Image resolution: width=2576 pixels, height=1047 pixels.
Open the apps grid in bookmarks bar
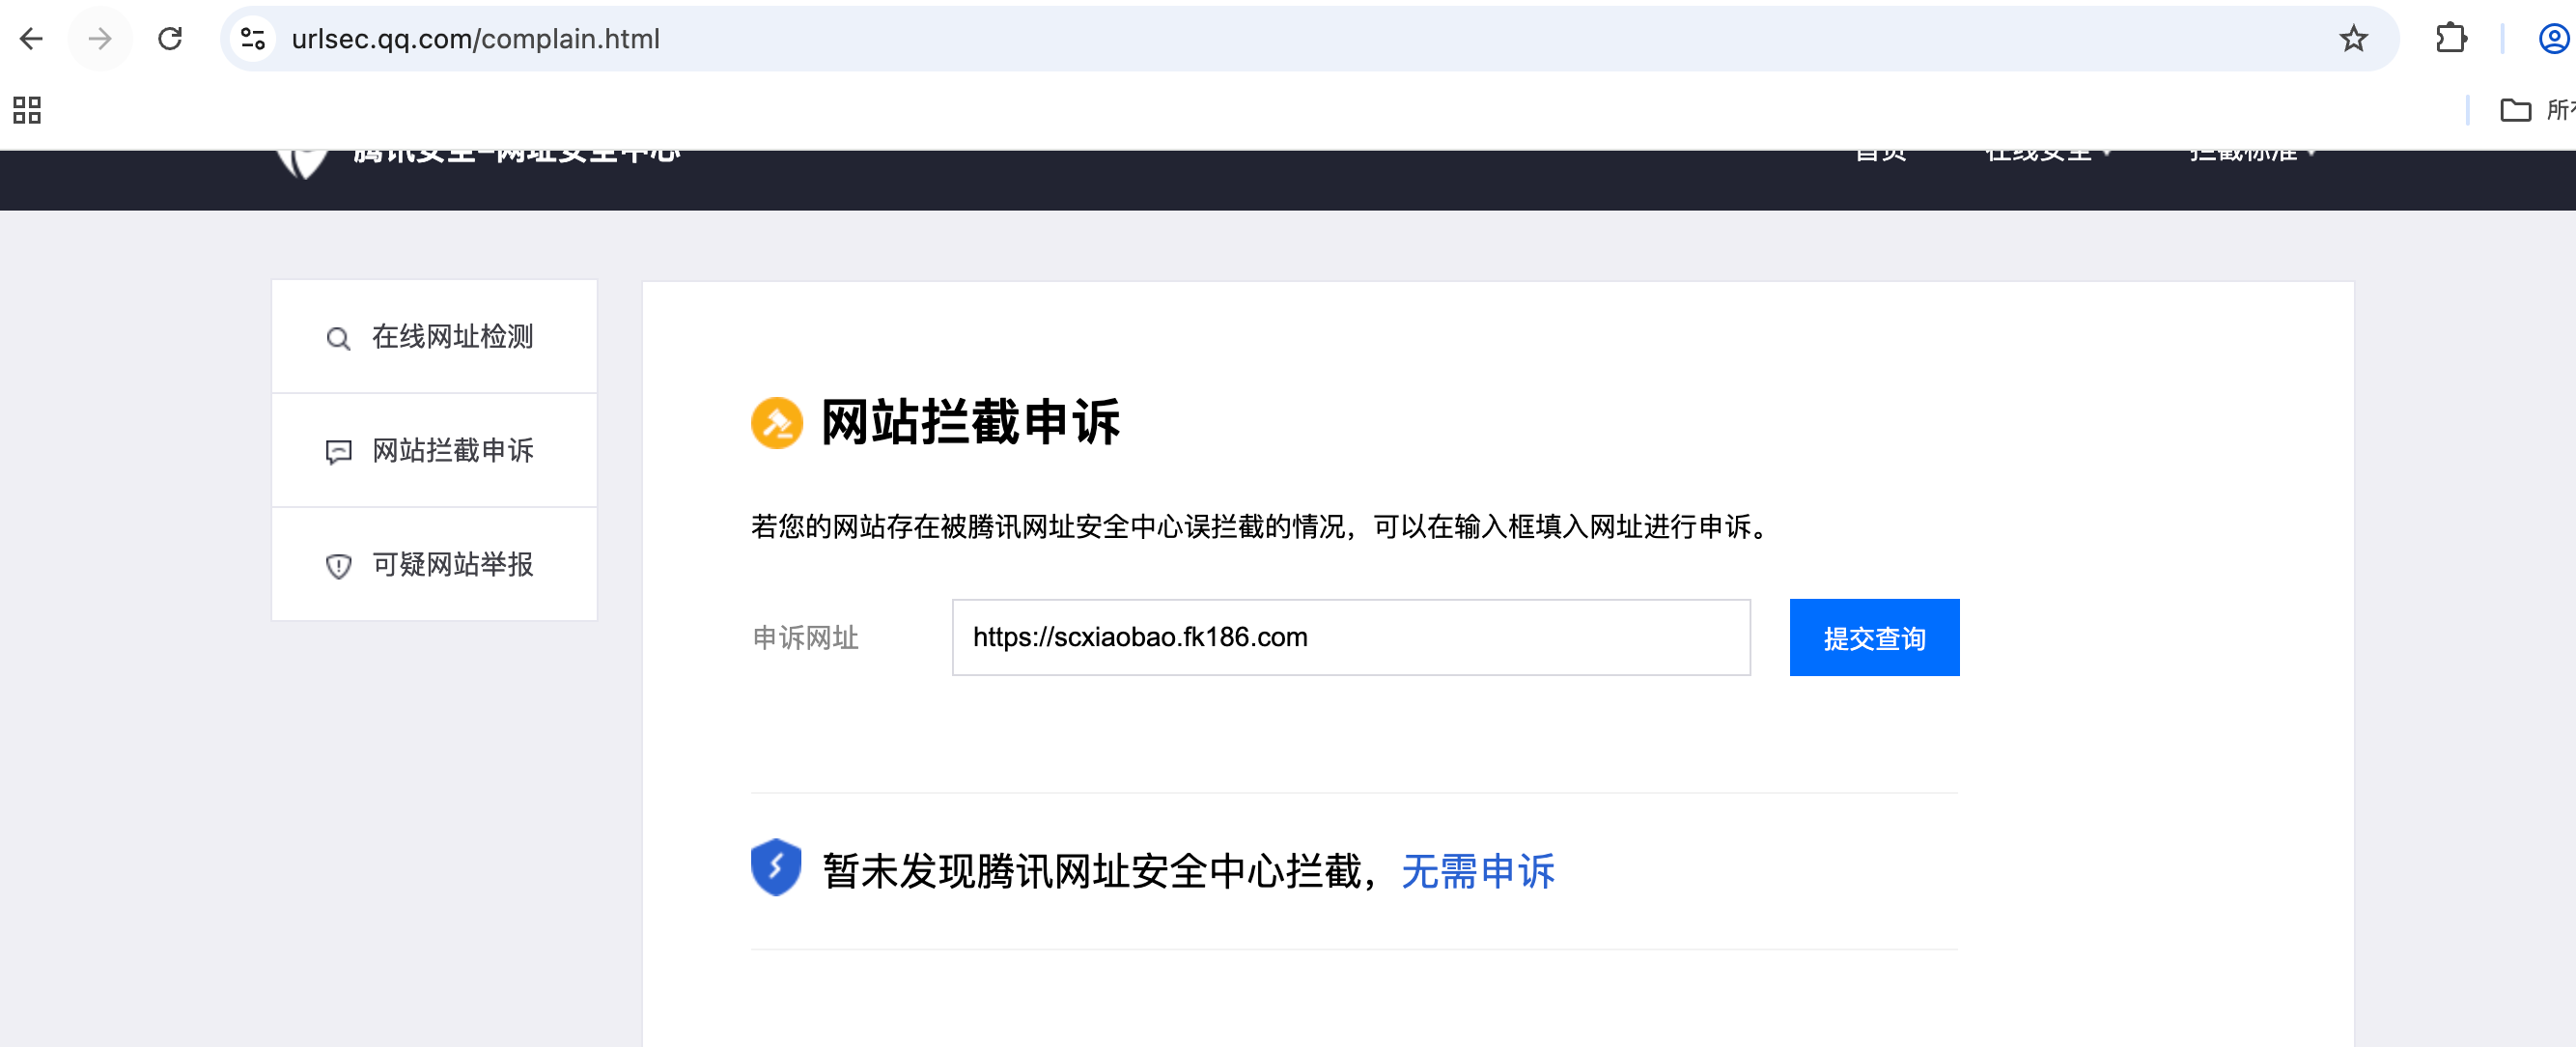point(27,110)
